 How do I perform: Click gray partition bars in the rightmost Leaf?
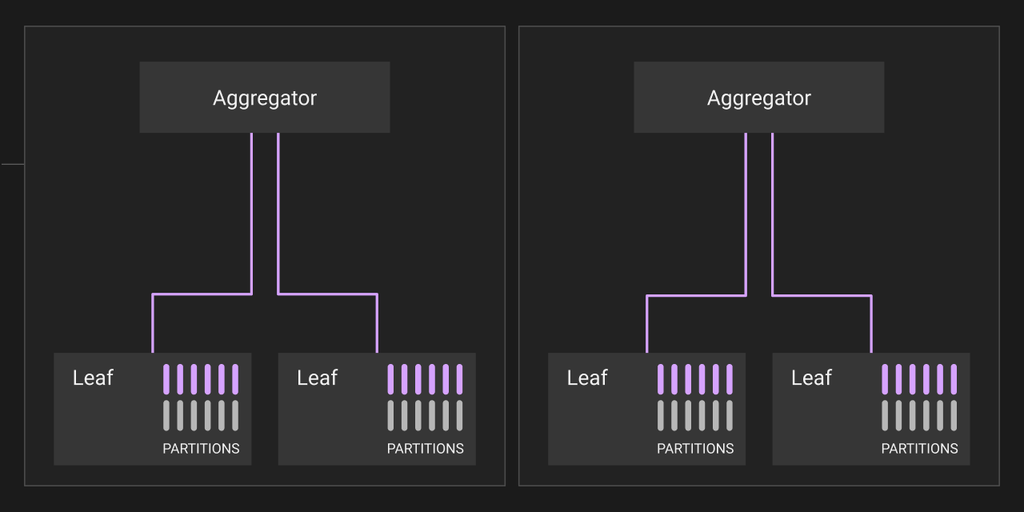920,415
